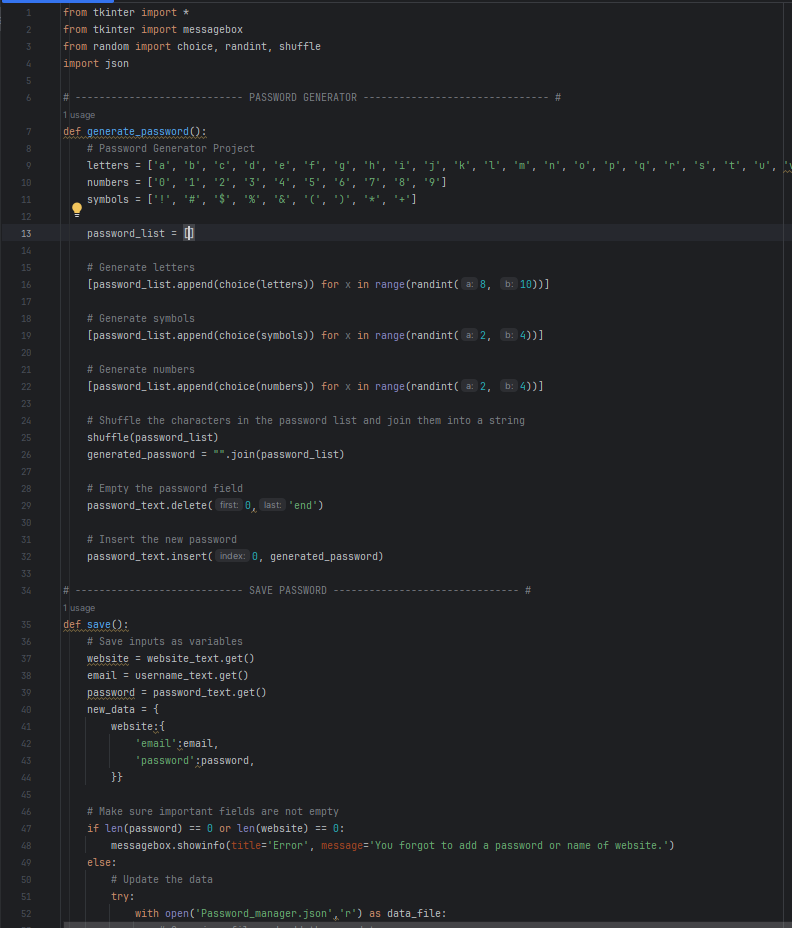Open the usage hint above the save function
This screenshot has height=928, width=792.
pos(79,608)
